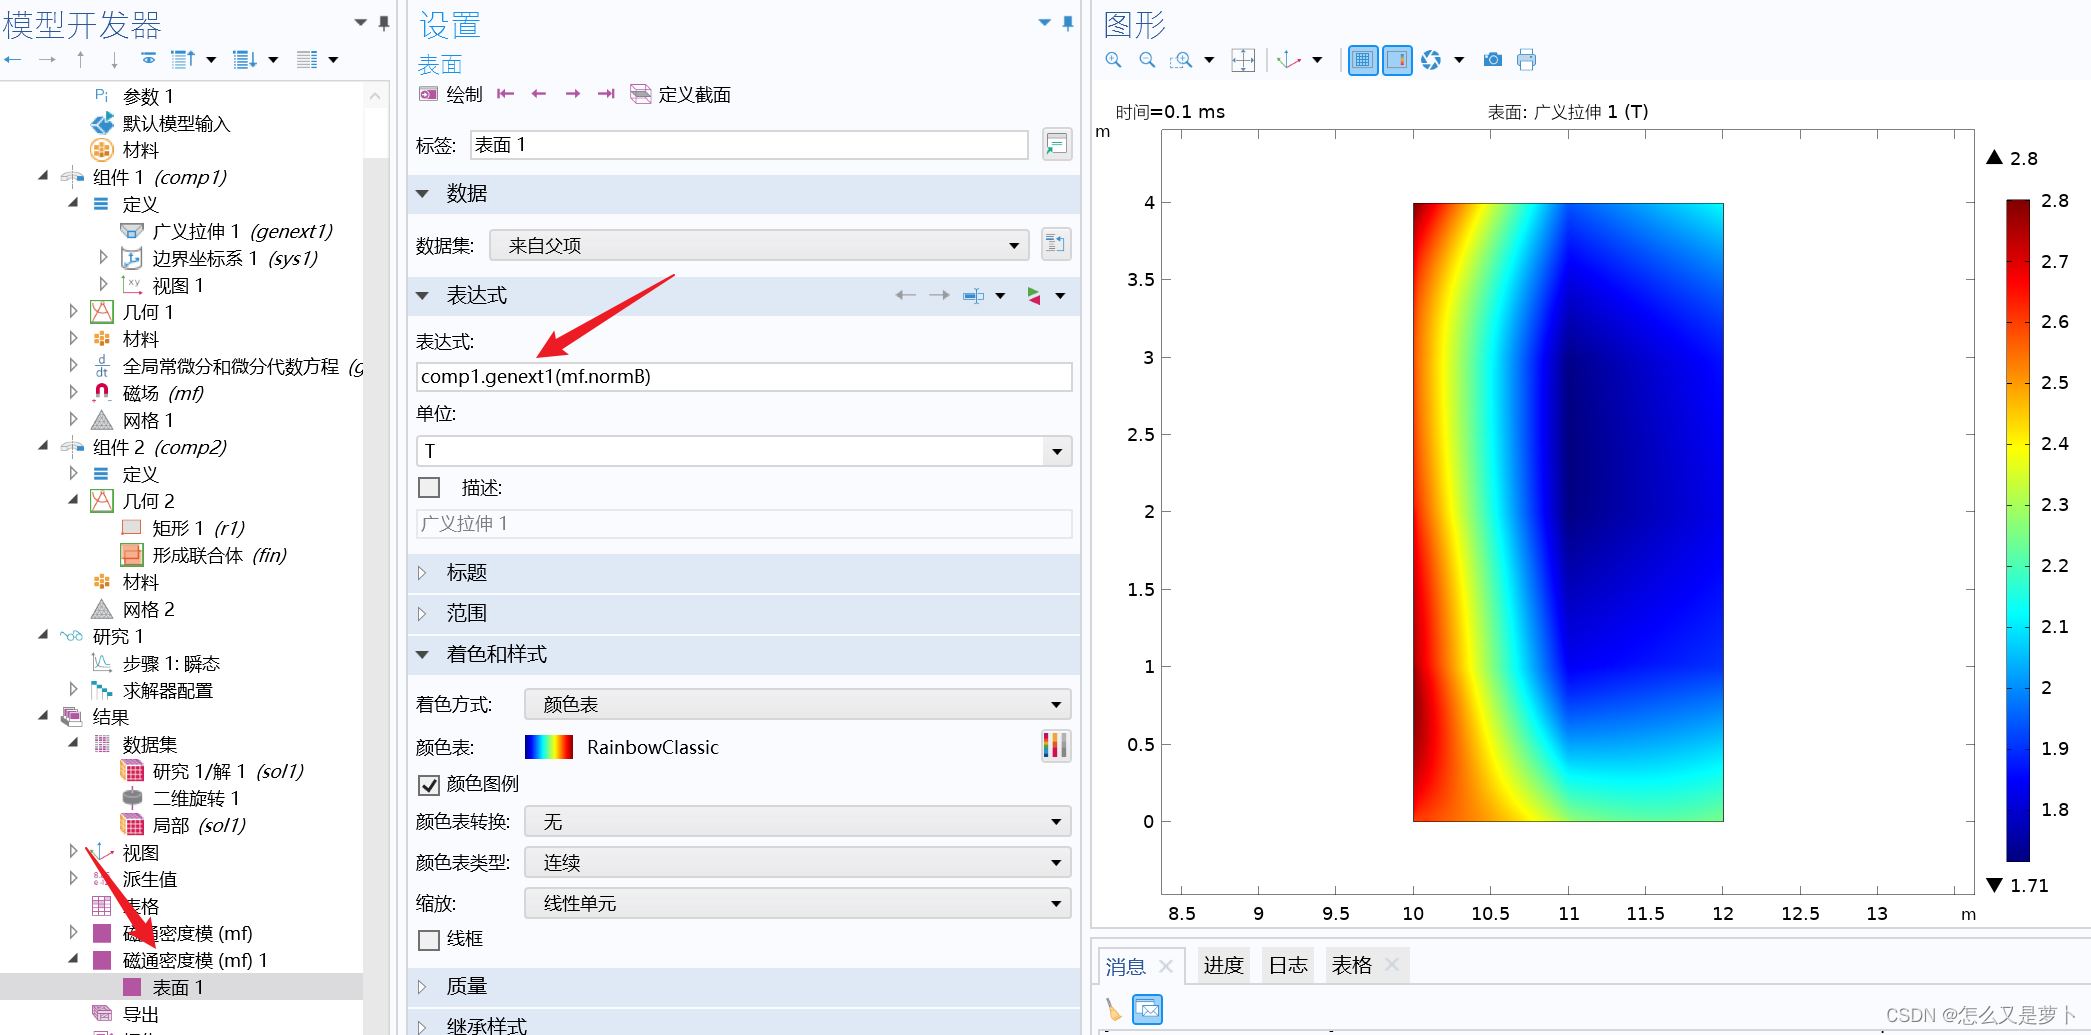Switch to the 表格 tab

pos(1352,965)
